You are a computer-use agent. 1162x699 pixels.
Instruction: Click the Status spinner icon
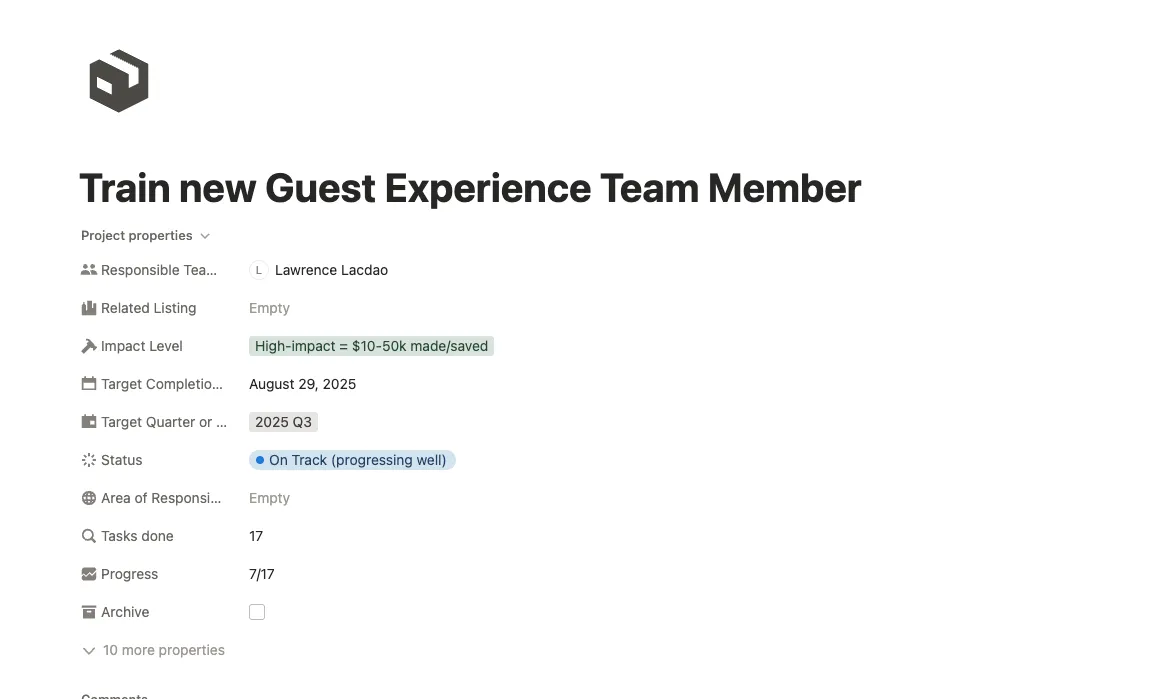(89, 460)
